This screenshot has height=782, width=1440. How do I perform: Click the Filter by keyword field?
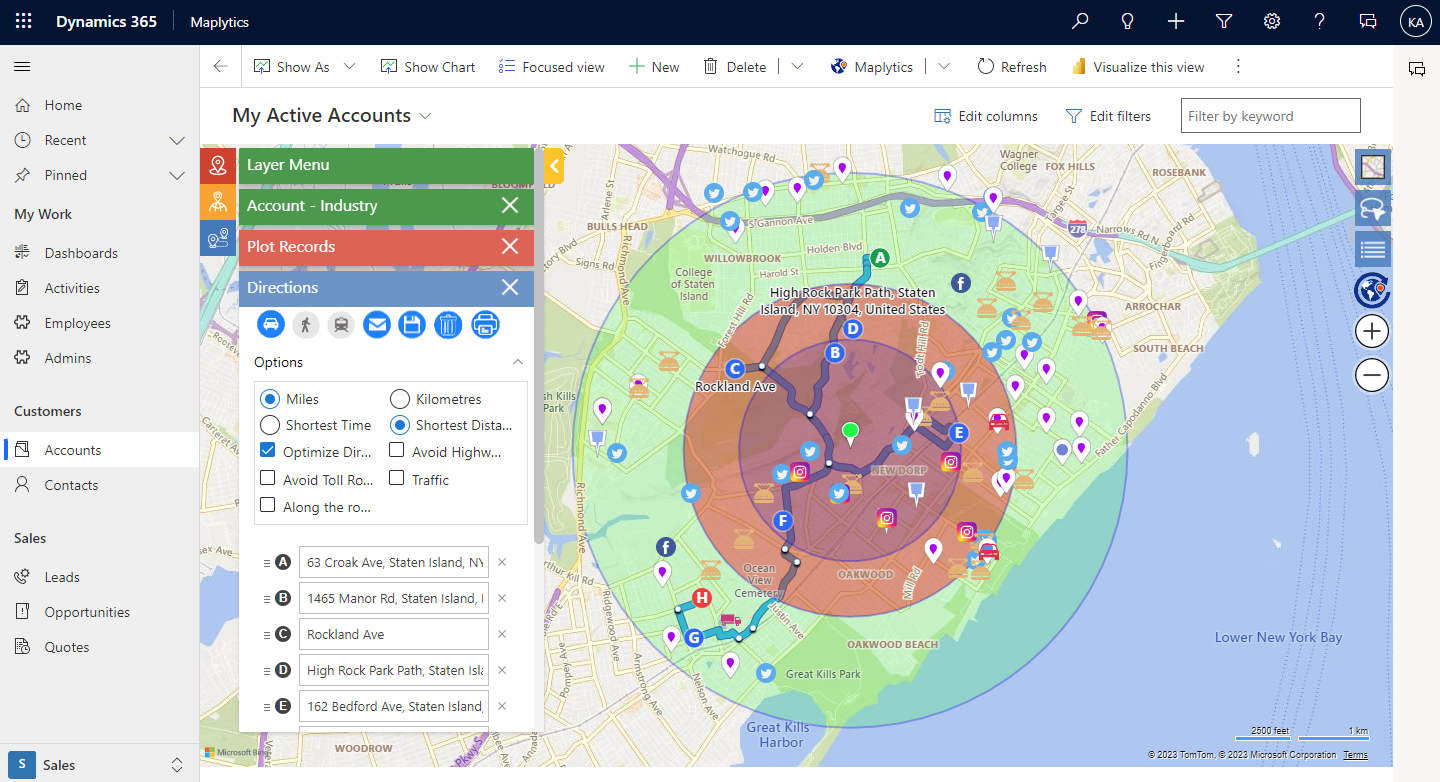click(1271, 116)
